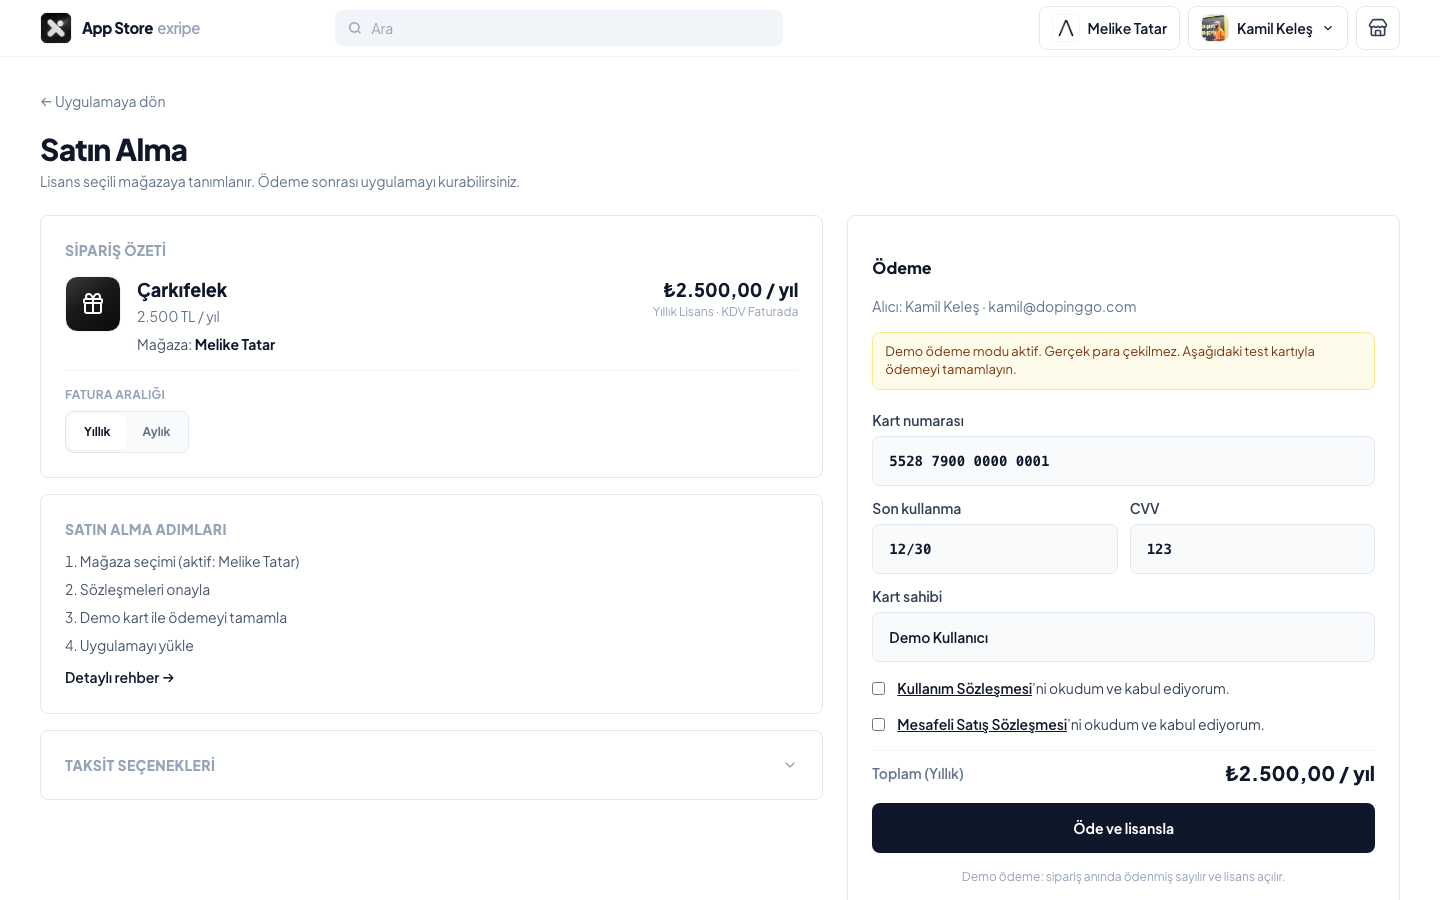Image resolution: width=1440 pixels, height=900 pixels.
Task: Click the 'Demo ödeme: sipariş anında' footer note
Action: tap(1123, 877)
